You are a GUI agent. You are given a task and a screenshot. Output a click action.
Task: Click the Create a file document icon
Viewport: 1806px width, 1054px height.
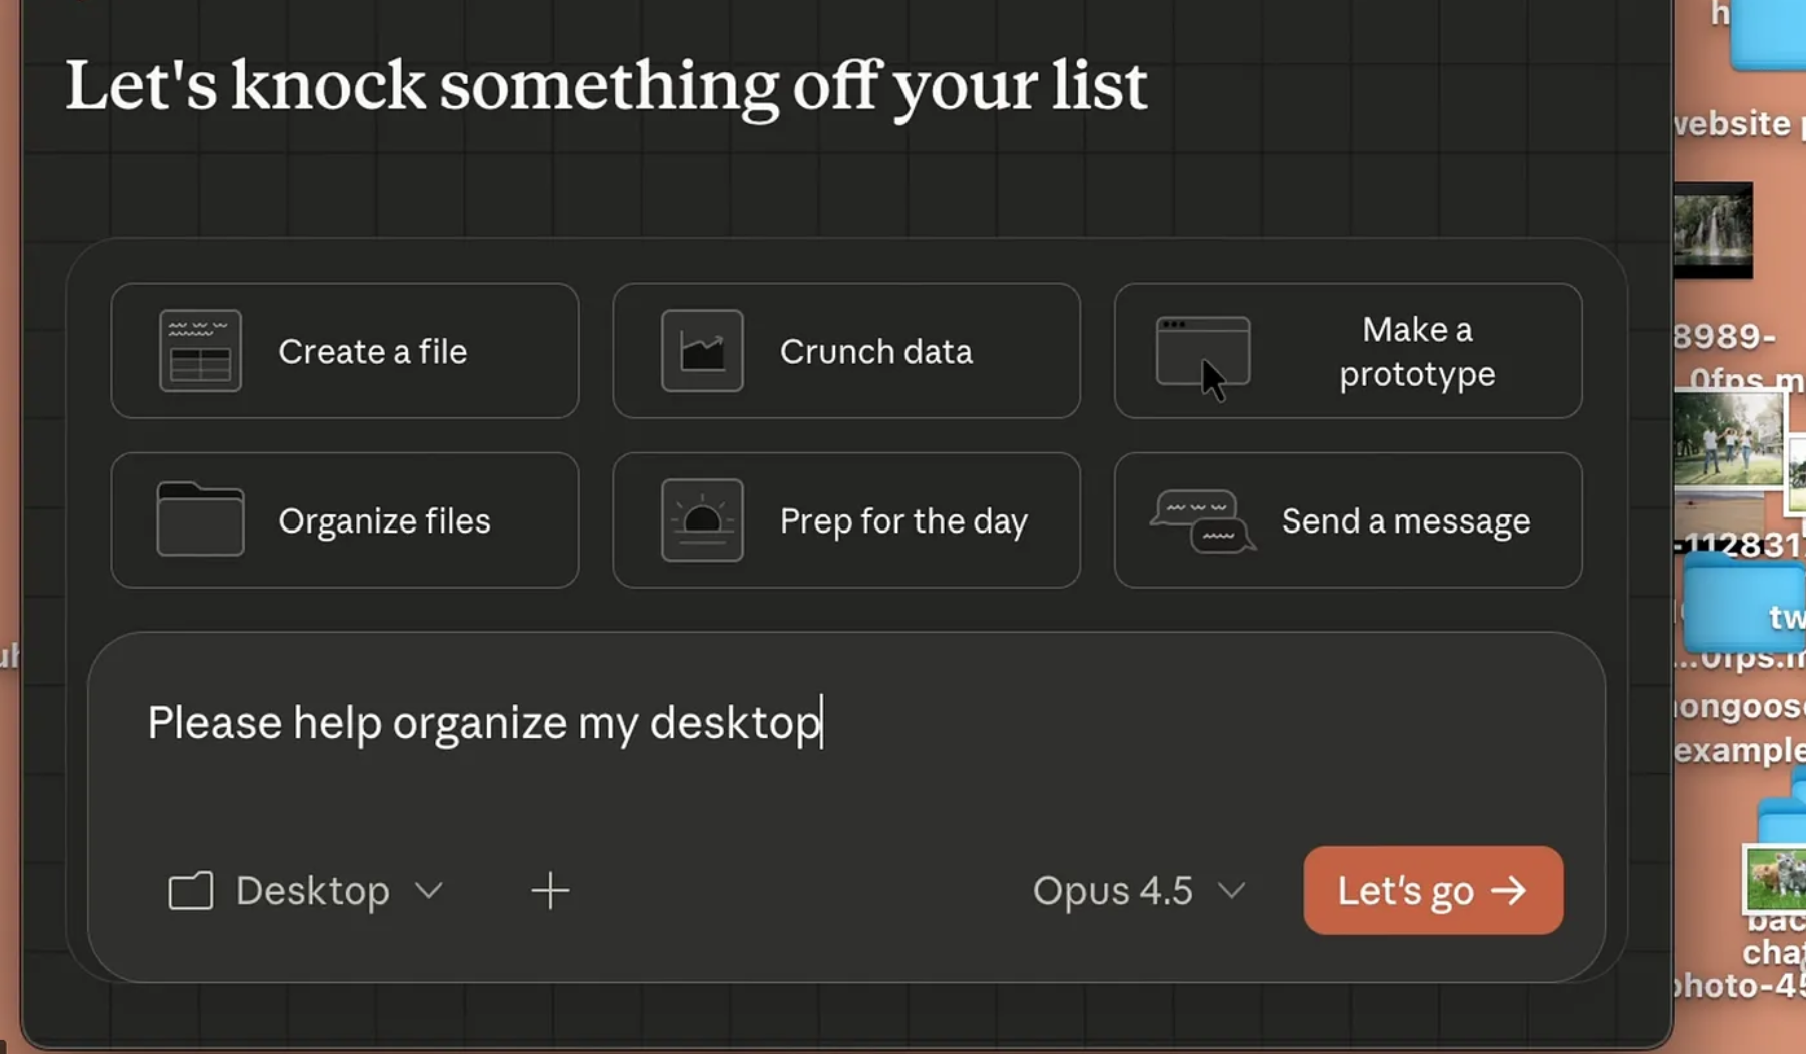[200, 351]
